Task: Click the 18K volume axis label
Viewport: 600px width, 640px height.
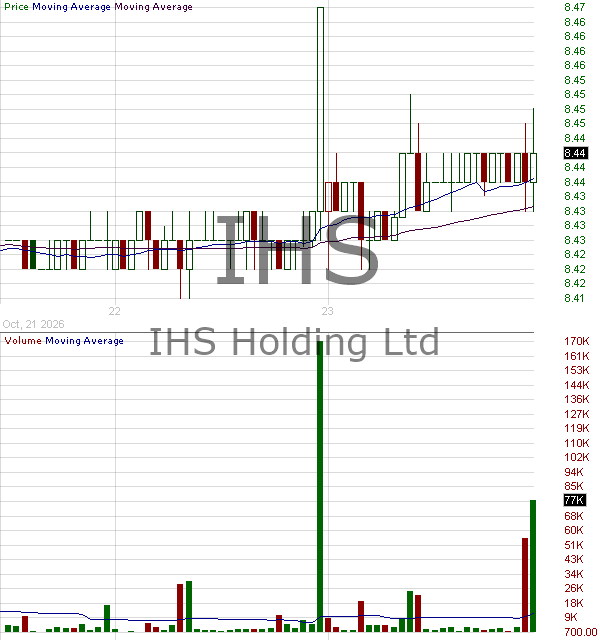Action: (x=574, y=603)
